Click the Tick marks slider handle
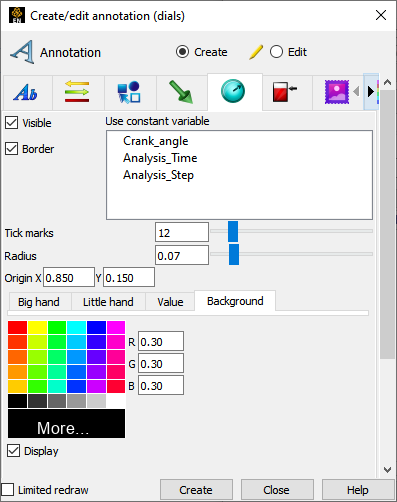 [x=233, y=231]
